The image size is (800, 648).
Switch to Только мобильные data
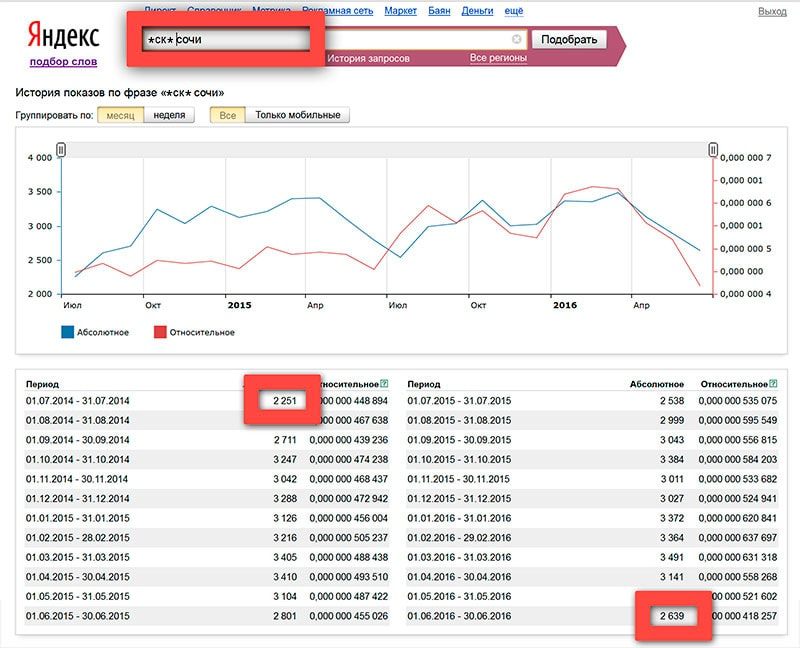pyautogui.click(x=297, y=115)
